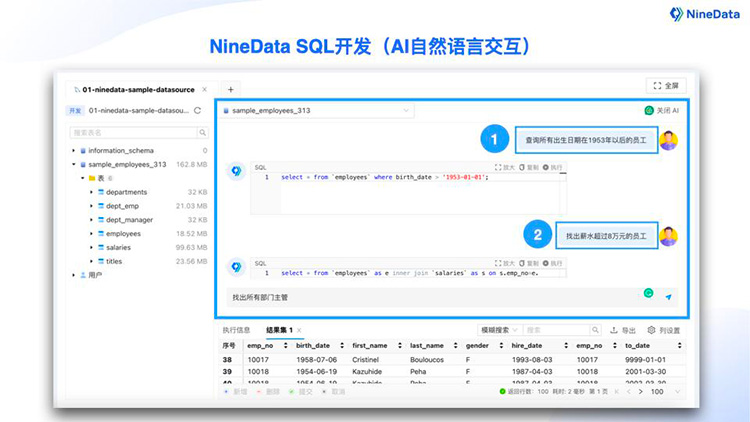Click the AI prompt input field
750x422 pixels.
[430, 297]
